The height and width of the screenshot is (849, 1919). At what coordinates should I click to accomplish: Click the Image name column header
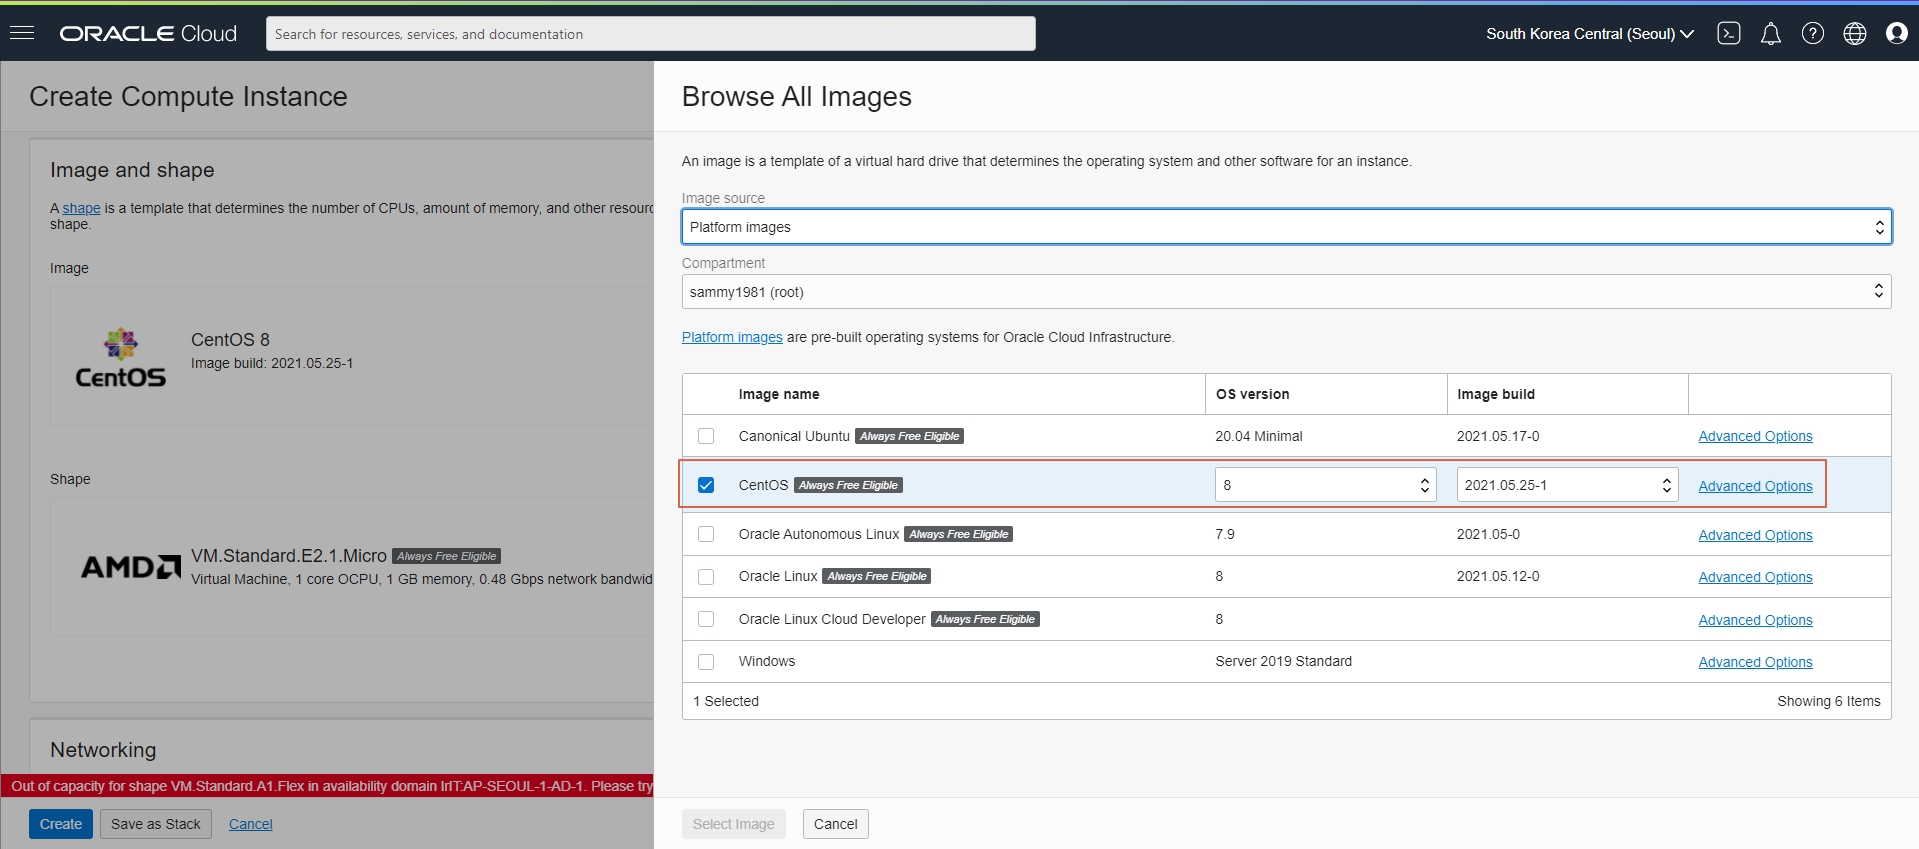coord(779,394)
